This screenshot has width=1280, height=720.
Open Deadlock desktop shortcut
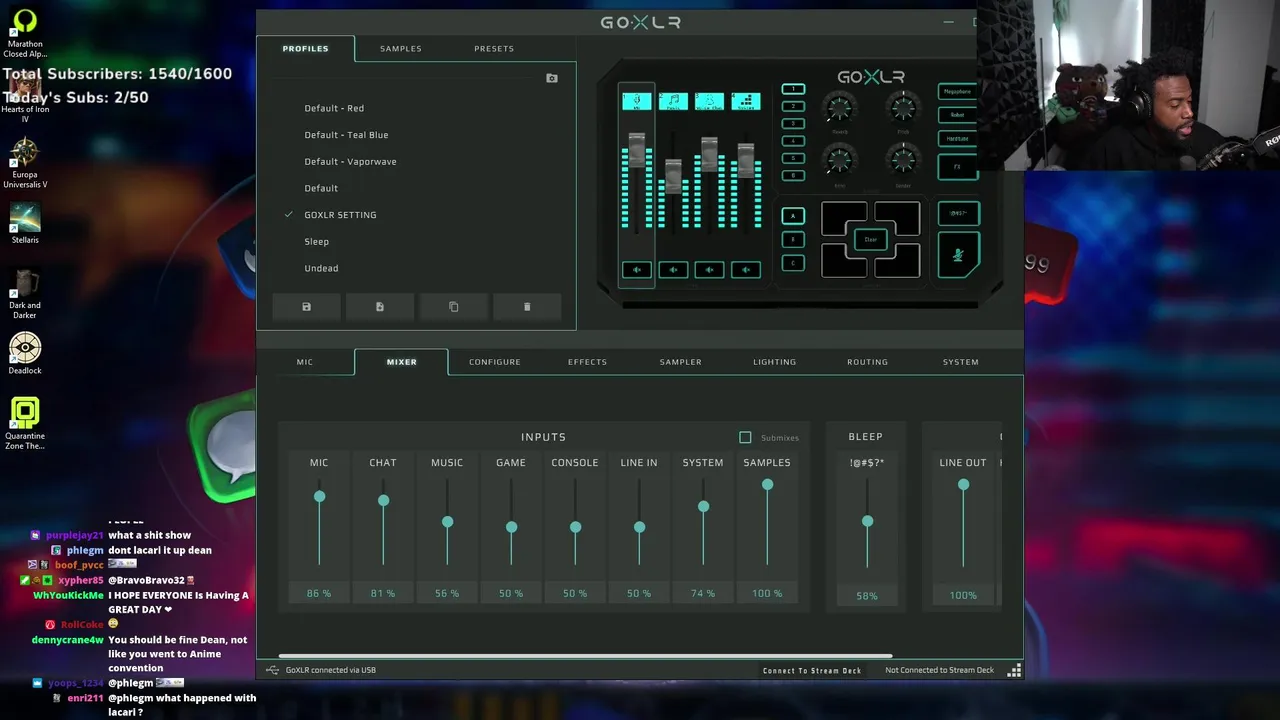tap(25, 355)
